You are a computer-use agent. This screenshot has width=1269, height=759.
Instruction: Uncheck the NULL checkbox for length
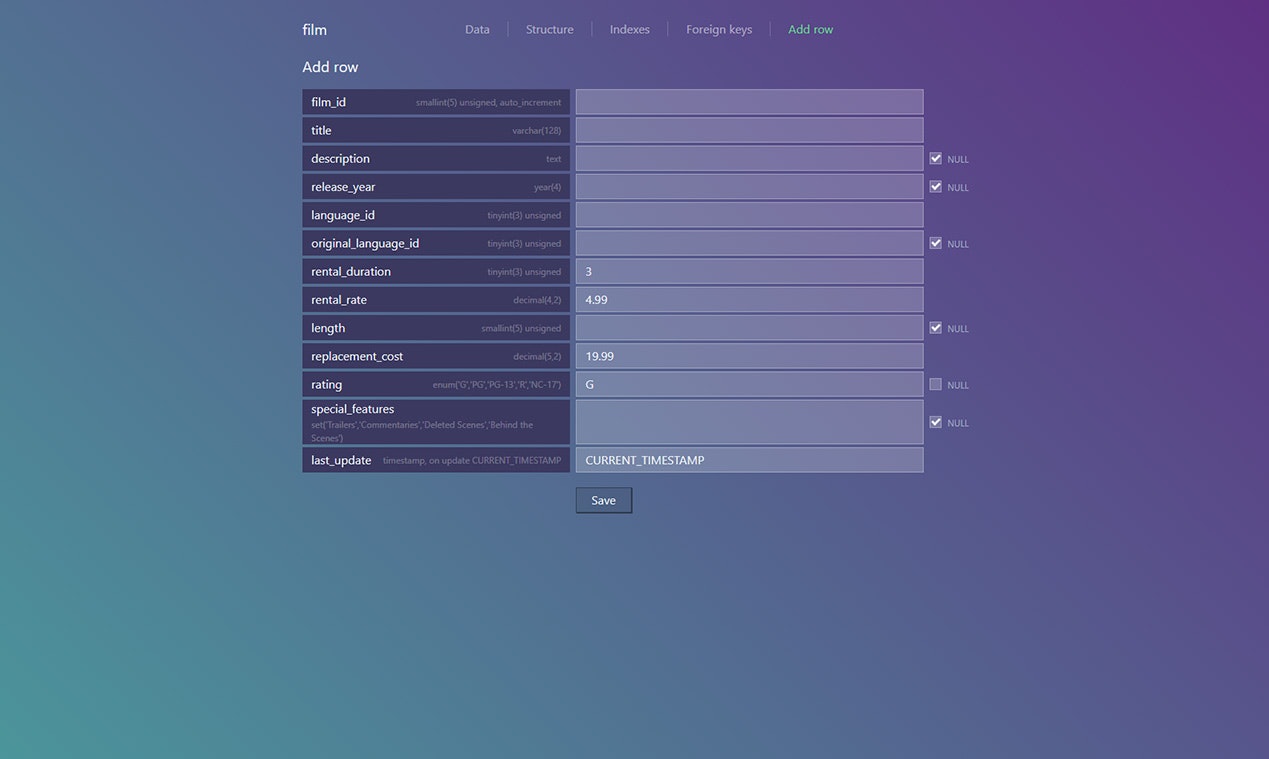pyautogui.click(x=935, y=327)
